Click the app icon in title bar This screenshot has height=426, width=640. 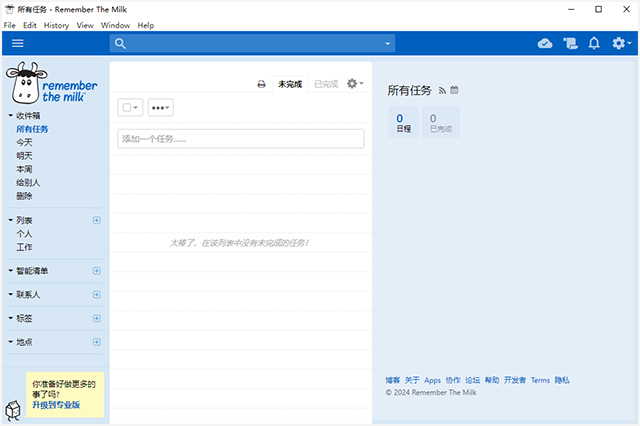(9, 9)
